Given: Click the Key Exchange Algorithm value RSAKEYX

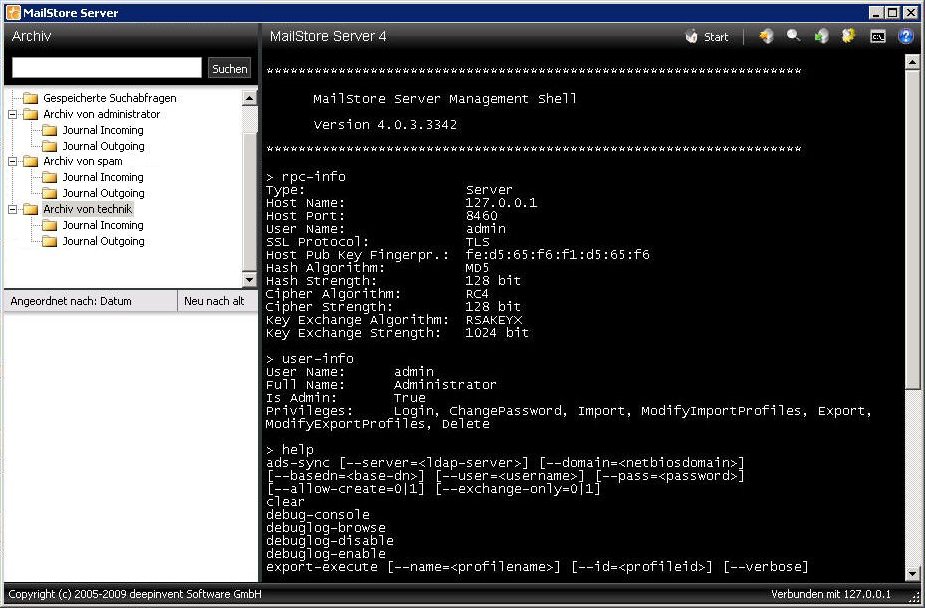Looking at the screenshot, I should (494, 320).
